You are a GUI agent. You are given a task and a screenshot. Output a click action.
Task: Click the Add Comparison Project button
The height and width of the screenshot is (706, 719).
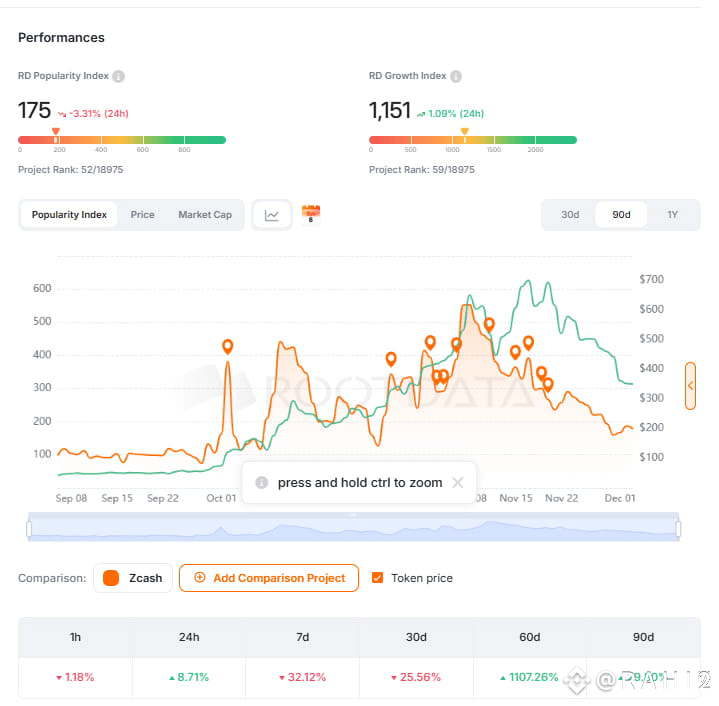268,578
